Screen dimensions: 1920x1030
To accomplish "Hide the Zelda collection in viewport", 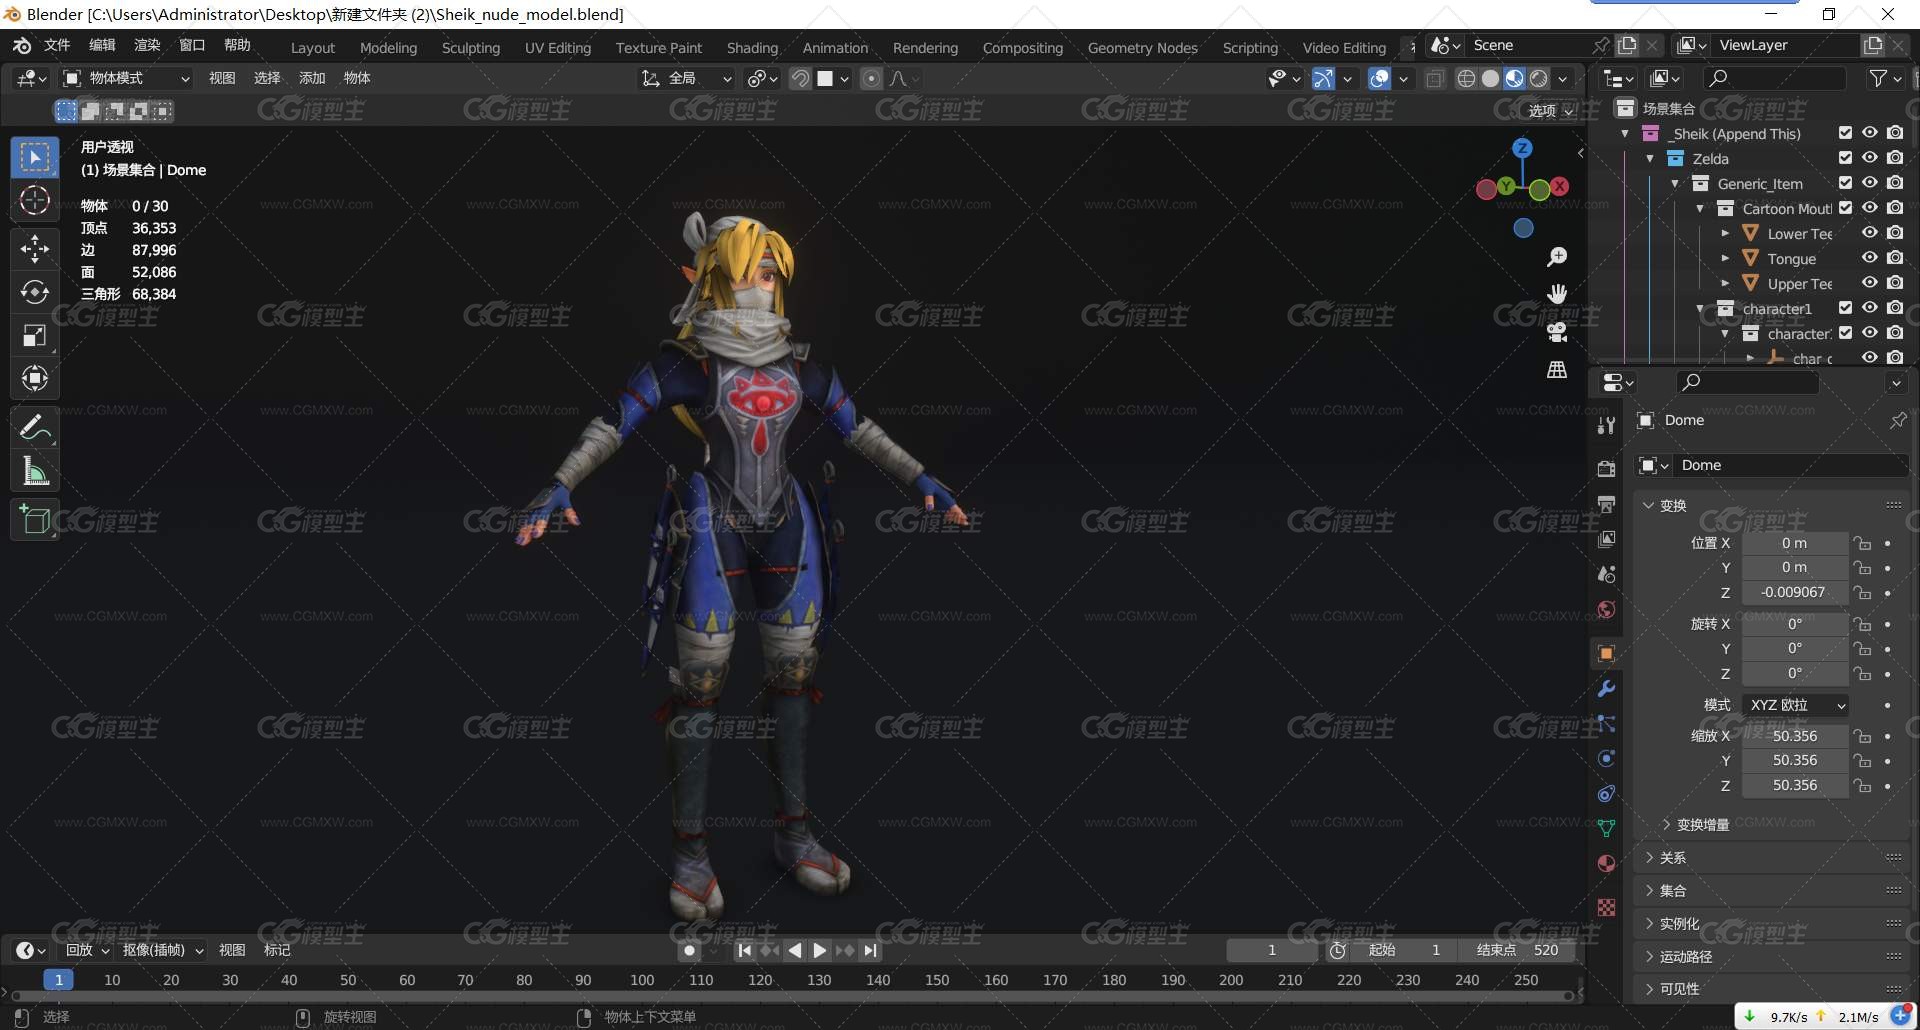I will tap(1869, 158).
